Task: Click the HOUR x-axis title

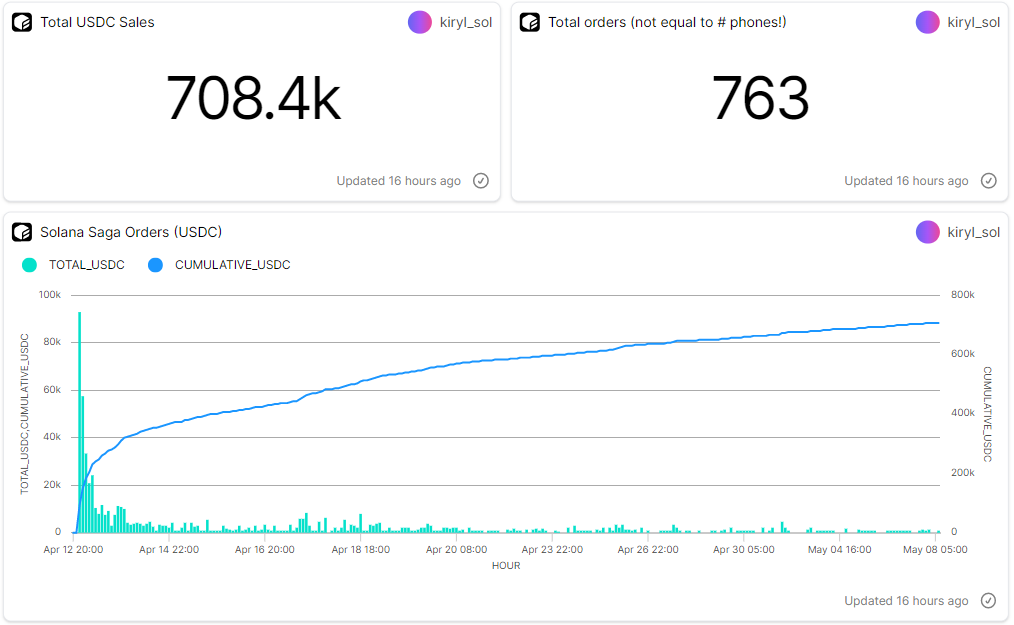Action: click(x=506, y=565)
